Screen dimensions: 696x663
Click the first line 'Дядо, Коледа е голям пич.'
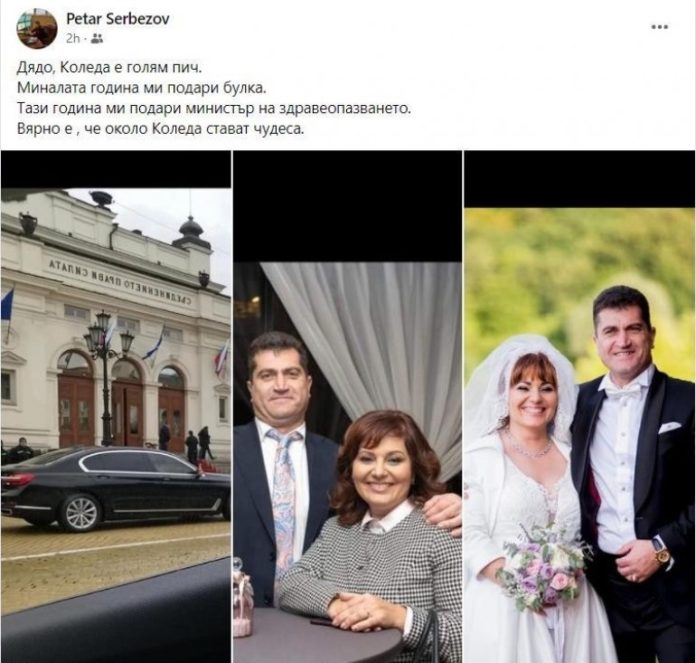[x=109, y=68]
